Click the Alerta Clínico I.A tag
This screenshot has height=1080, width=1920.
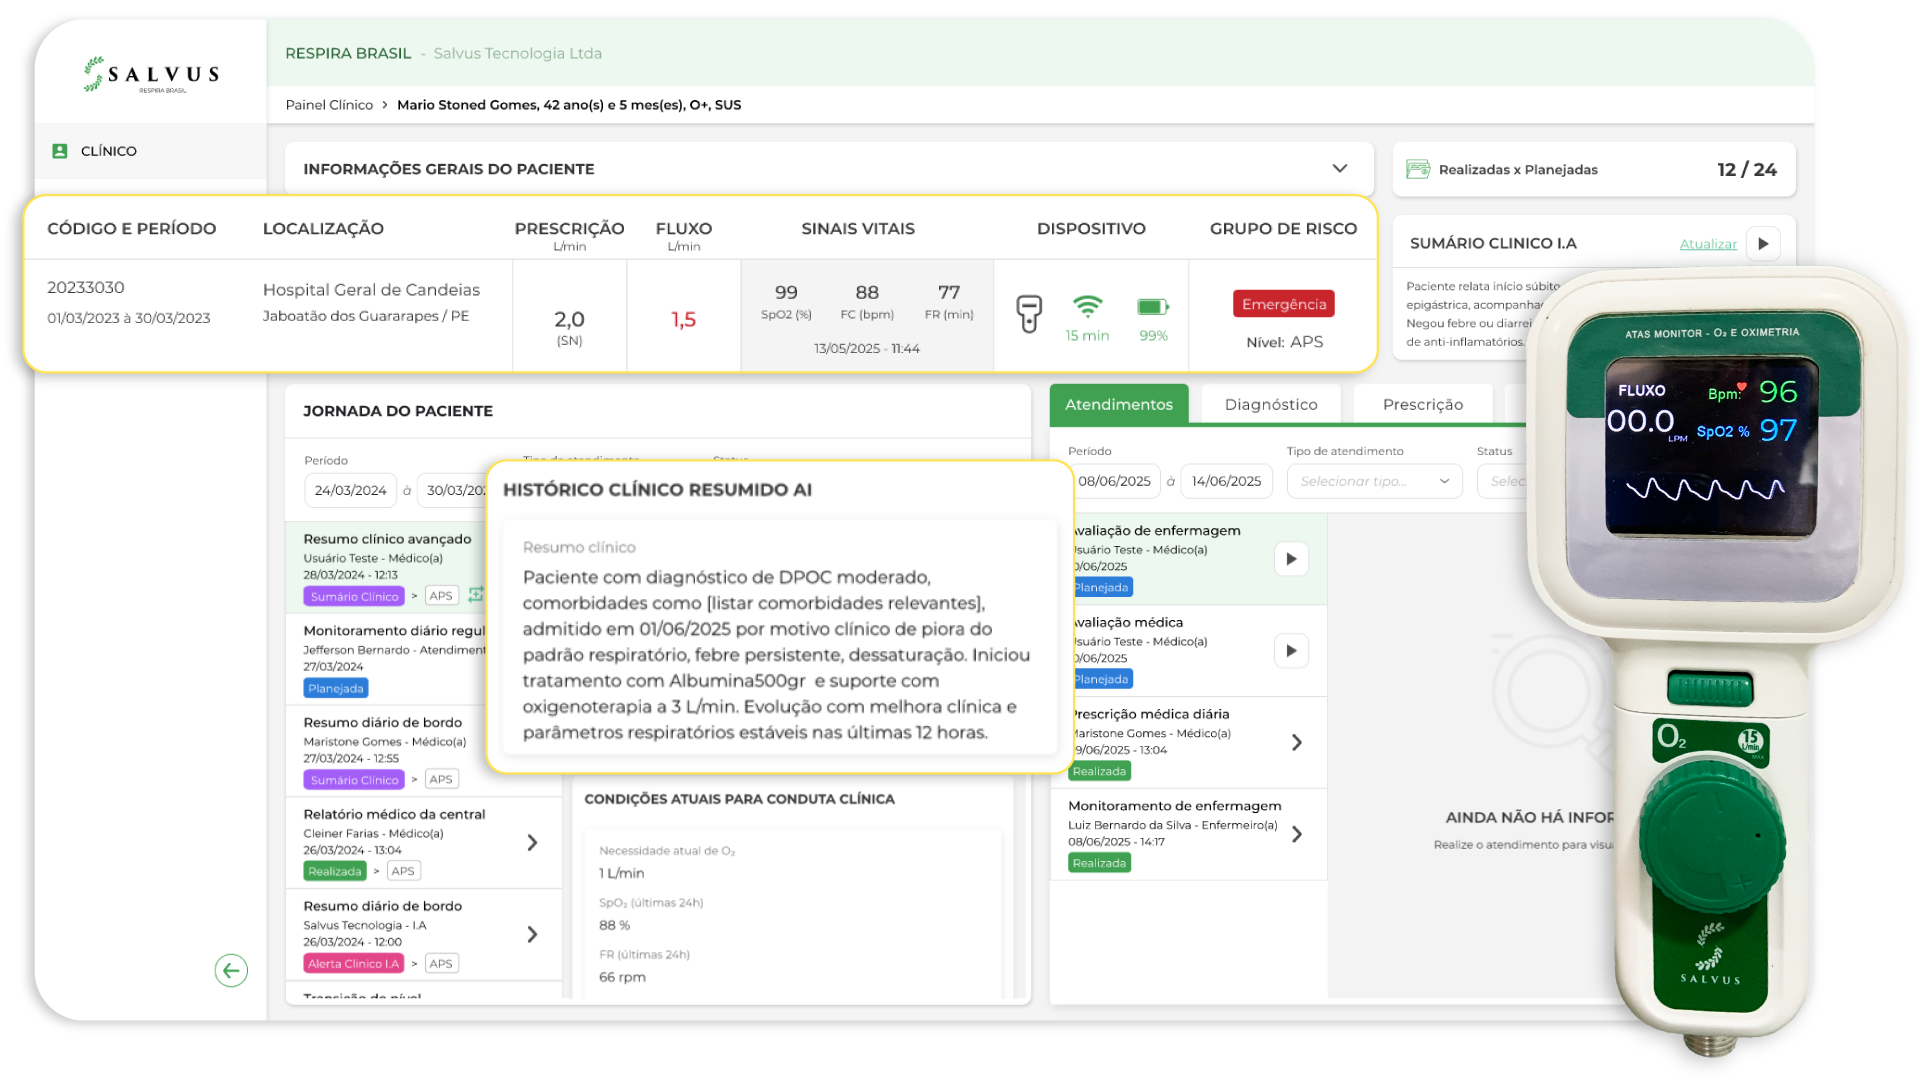click(354, 964)
